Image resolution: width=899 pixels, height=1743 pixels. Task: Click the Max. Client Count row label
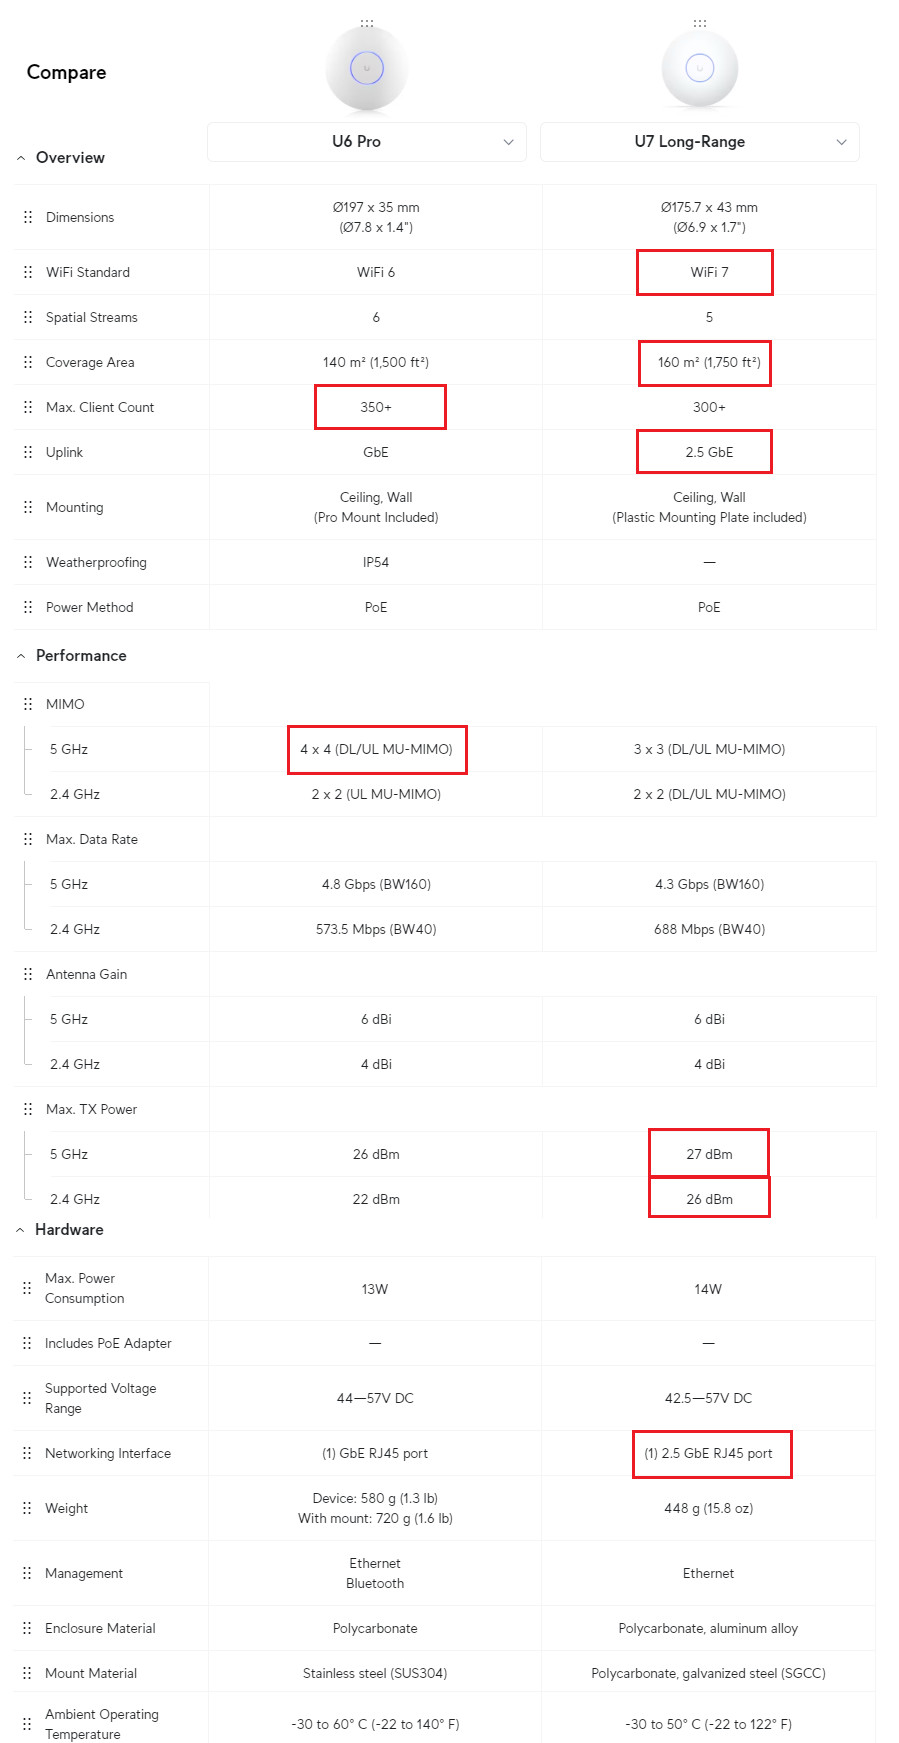(x=100, y=407)
